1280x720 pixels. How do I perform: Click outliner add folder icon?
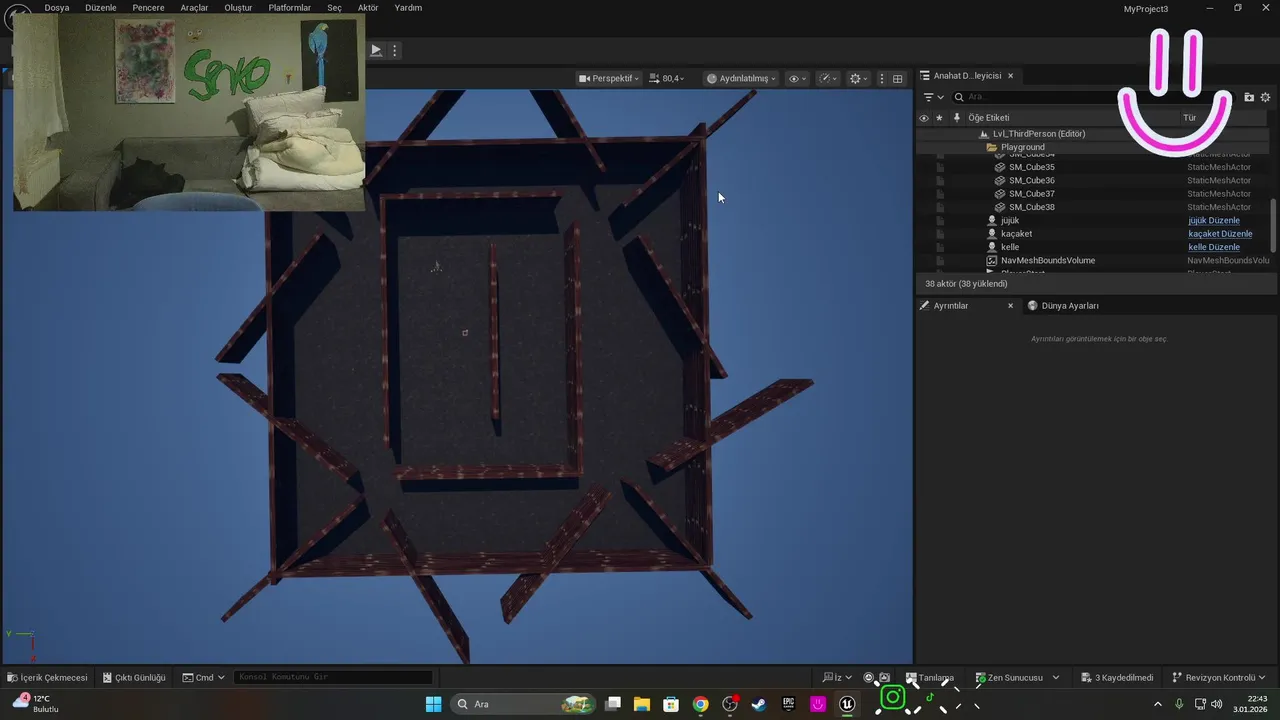click(1249, 97)
